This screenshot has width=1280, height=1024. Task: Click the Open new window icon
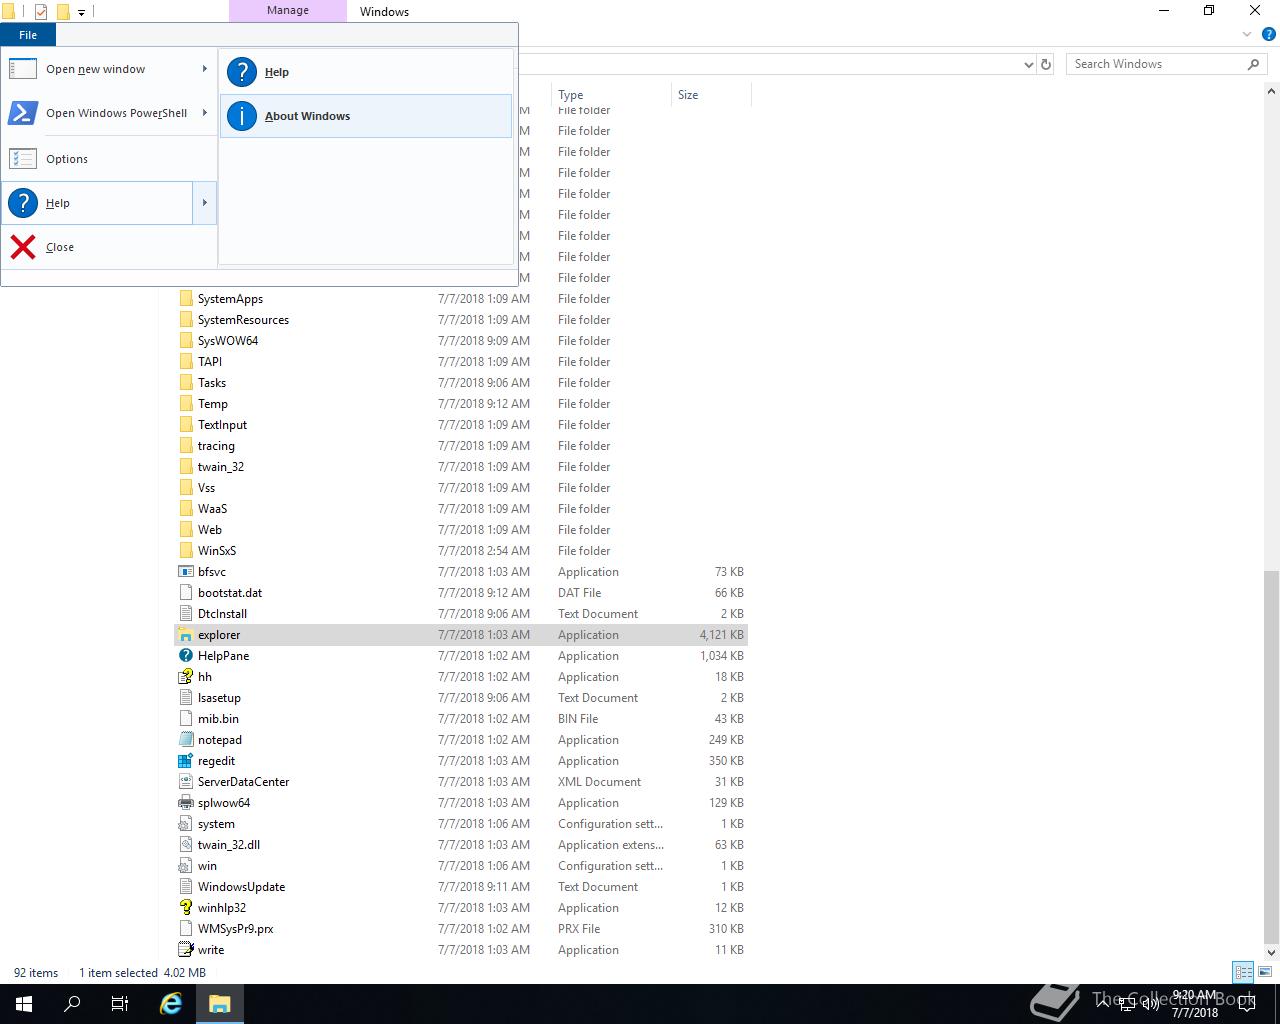pyautogui.click(x=23, y=69)
